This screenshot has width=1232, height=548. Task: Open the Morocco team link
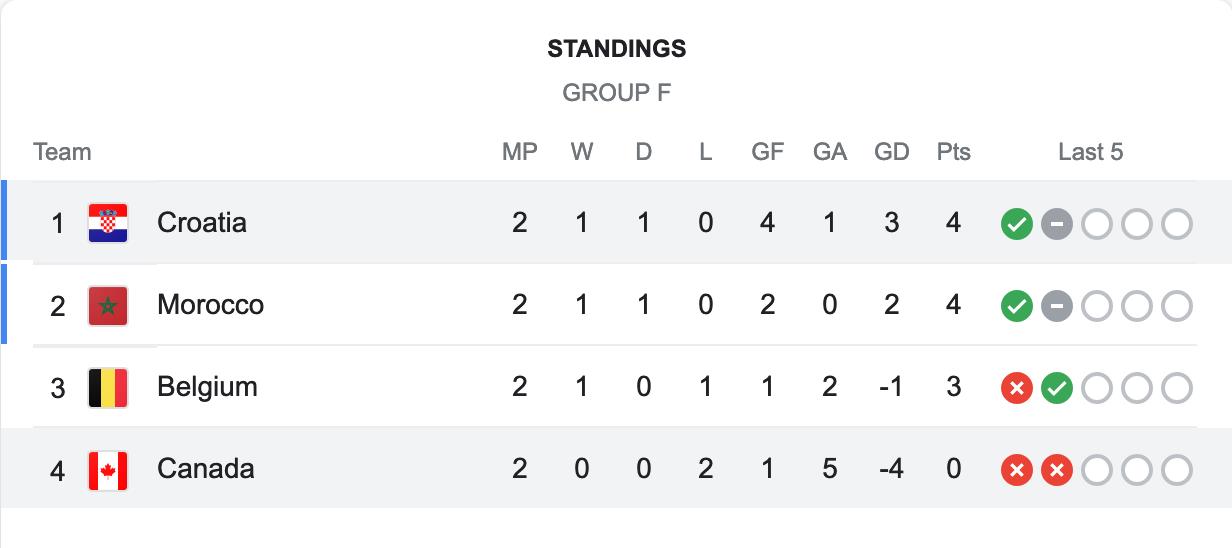[x=210, y=304]
